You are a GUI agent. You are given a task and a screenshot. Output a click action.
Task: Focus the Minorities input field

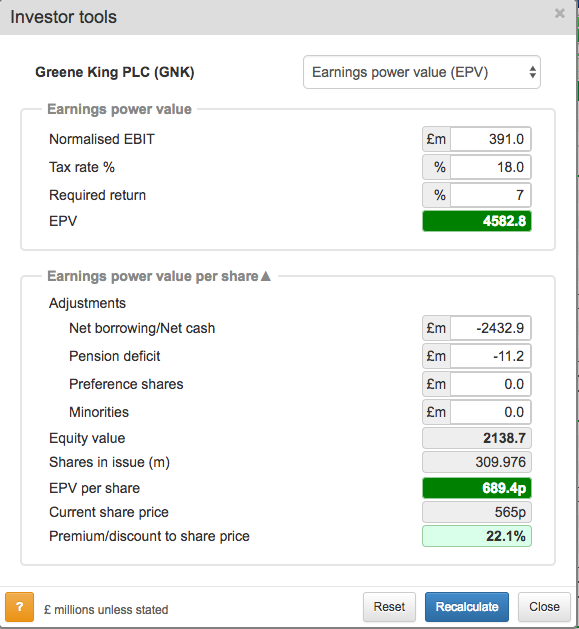point(491,412)
